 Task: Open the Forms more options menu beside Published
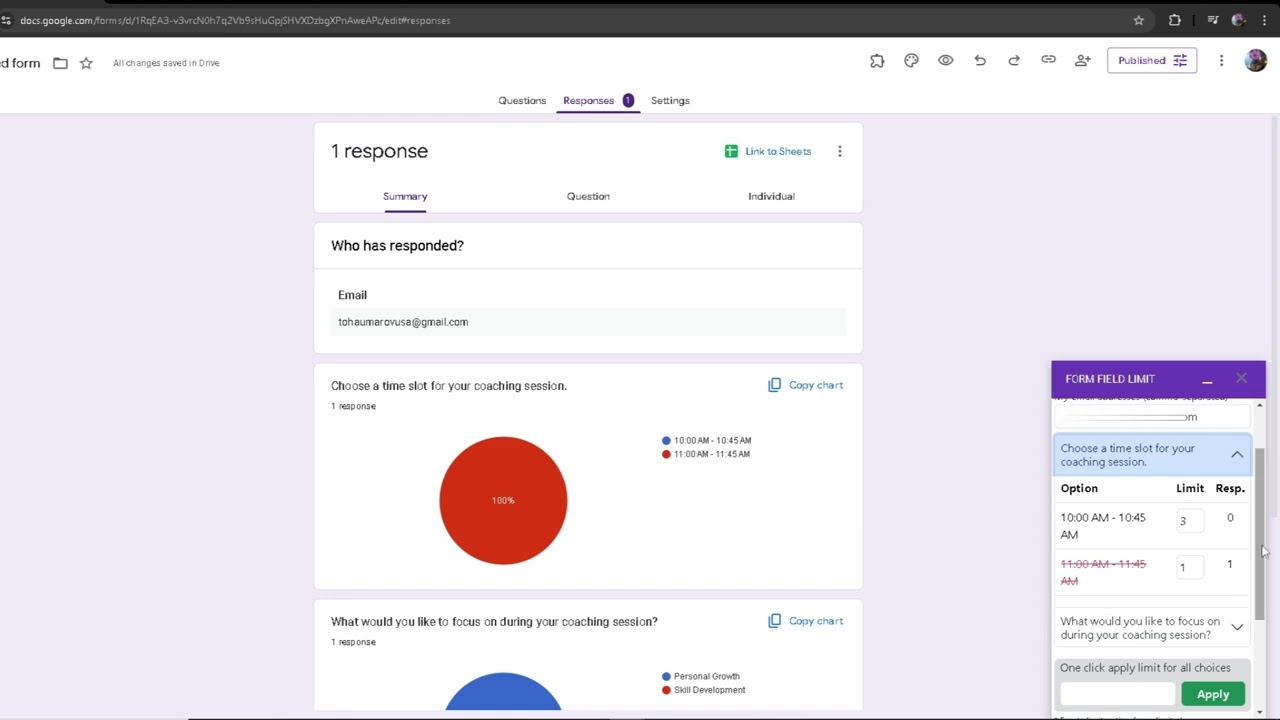tap(1221, 61)
